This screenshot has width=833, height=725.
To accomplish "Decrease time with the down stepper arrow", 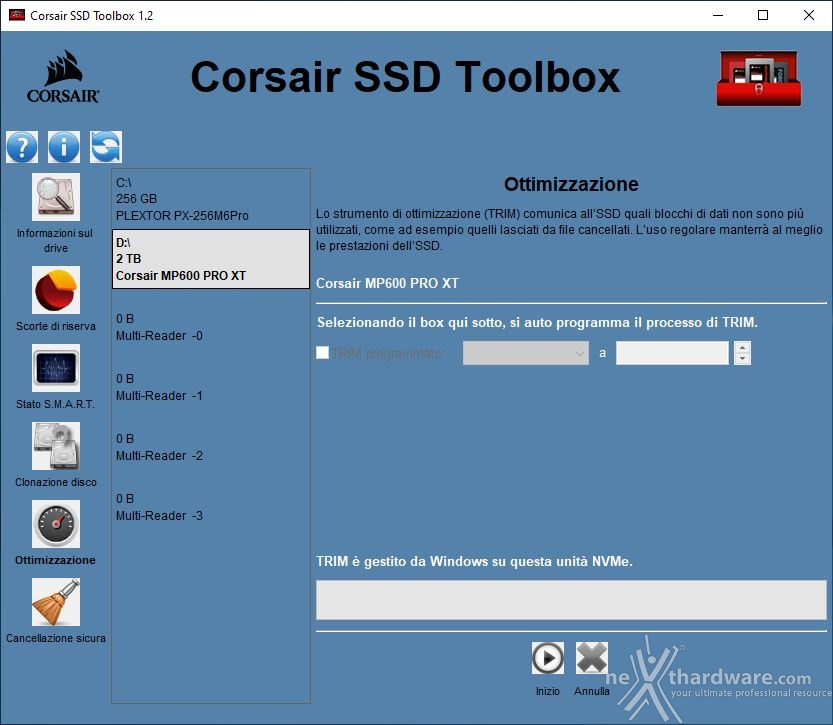I will (x=742, y=359).
